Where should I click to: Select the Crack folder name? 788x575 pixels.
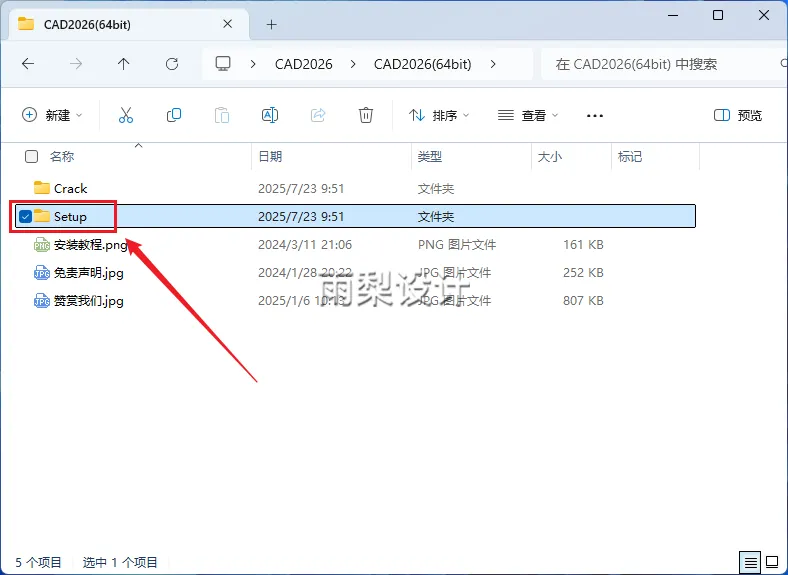tap(70, 188)
